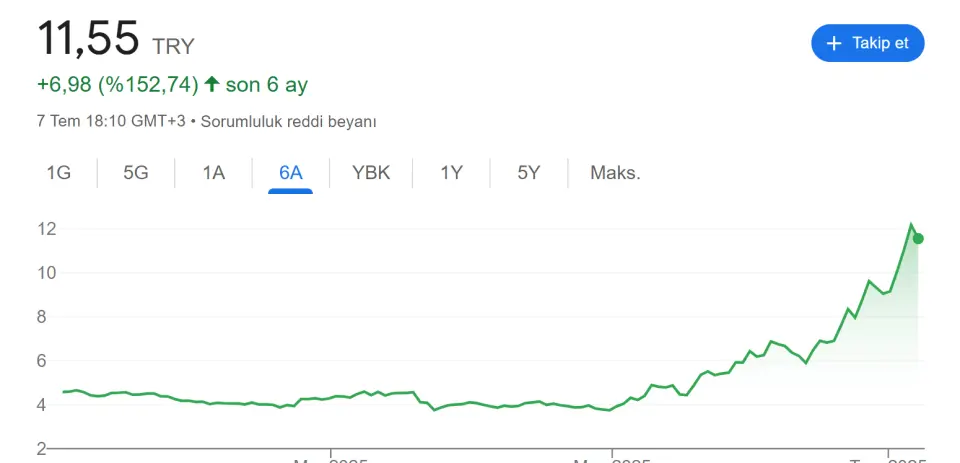Screen dimensions: 960x463
Task: Click the 7 Tem 18:10 GMT+3 timestamp
Action: tap(111, 121)
